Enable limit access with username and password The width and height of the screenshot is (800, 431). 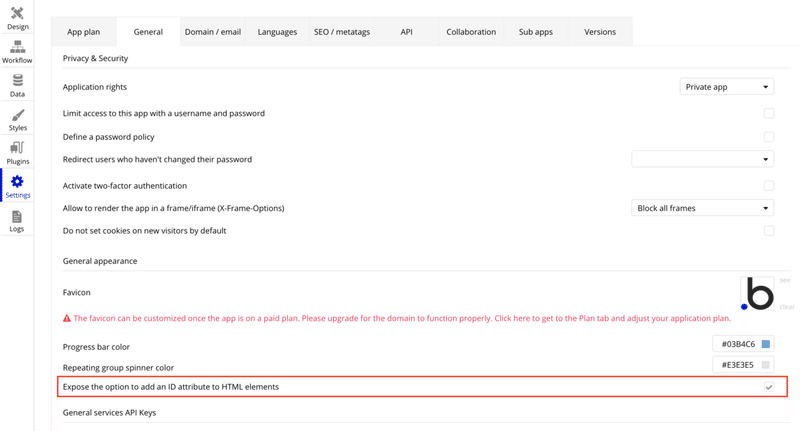click(x=769, y=113)
